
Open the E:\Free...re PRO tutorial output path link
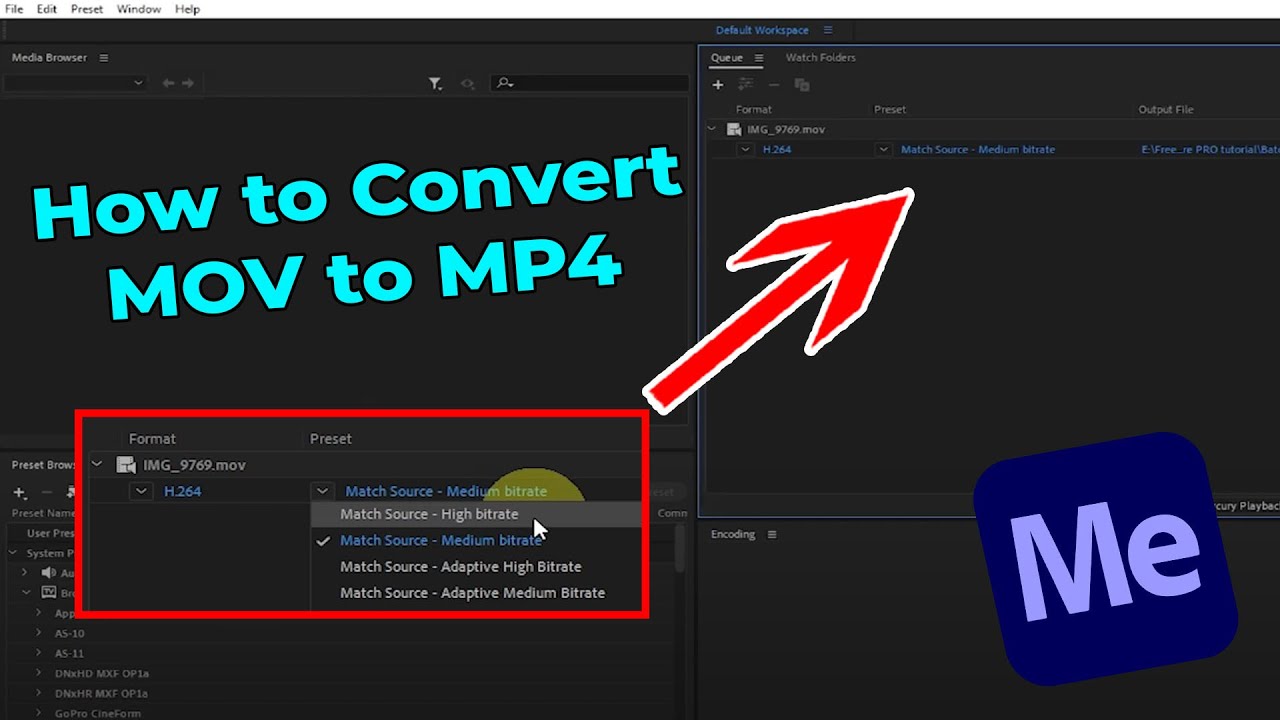coord(1210,150)
